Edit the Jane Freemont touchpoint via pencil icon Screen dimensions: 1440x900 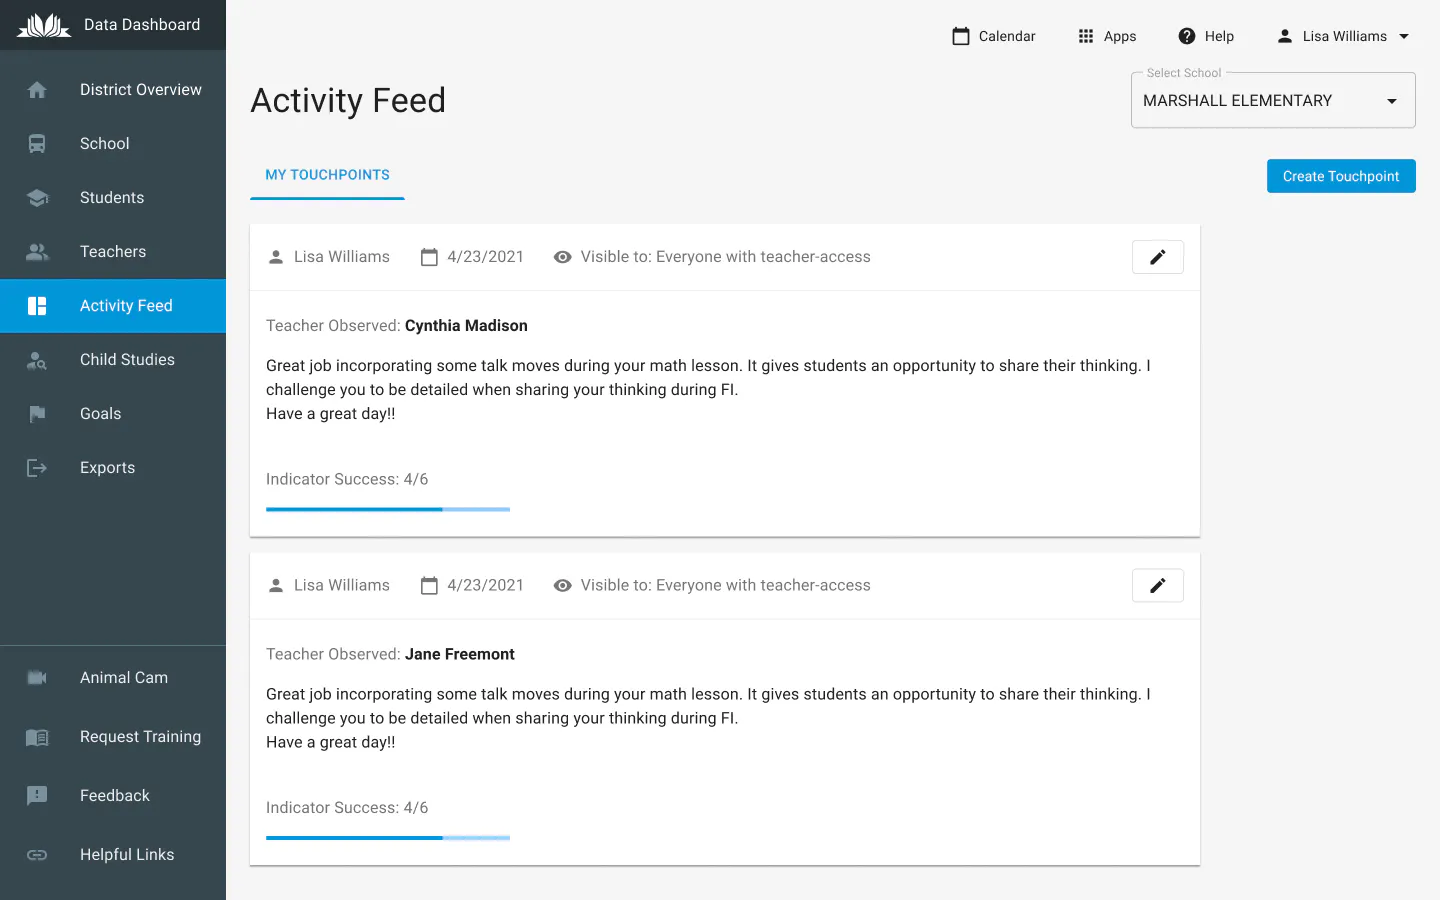[x=1157, y=586]
